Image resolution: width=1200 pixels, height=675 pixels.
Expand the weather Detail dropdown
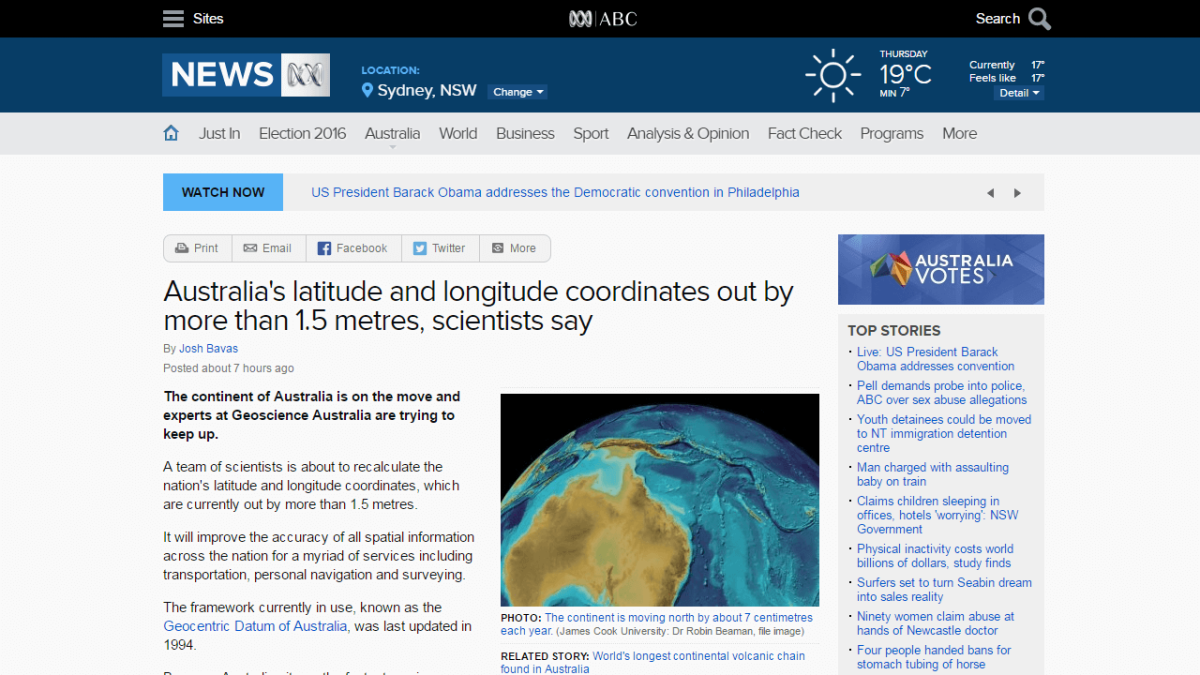tap(1018, 92)
